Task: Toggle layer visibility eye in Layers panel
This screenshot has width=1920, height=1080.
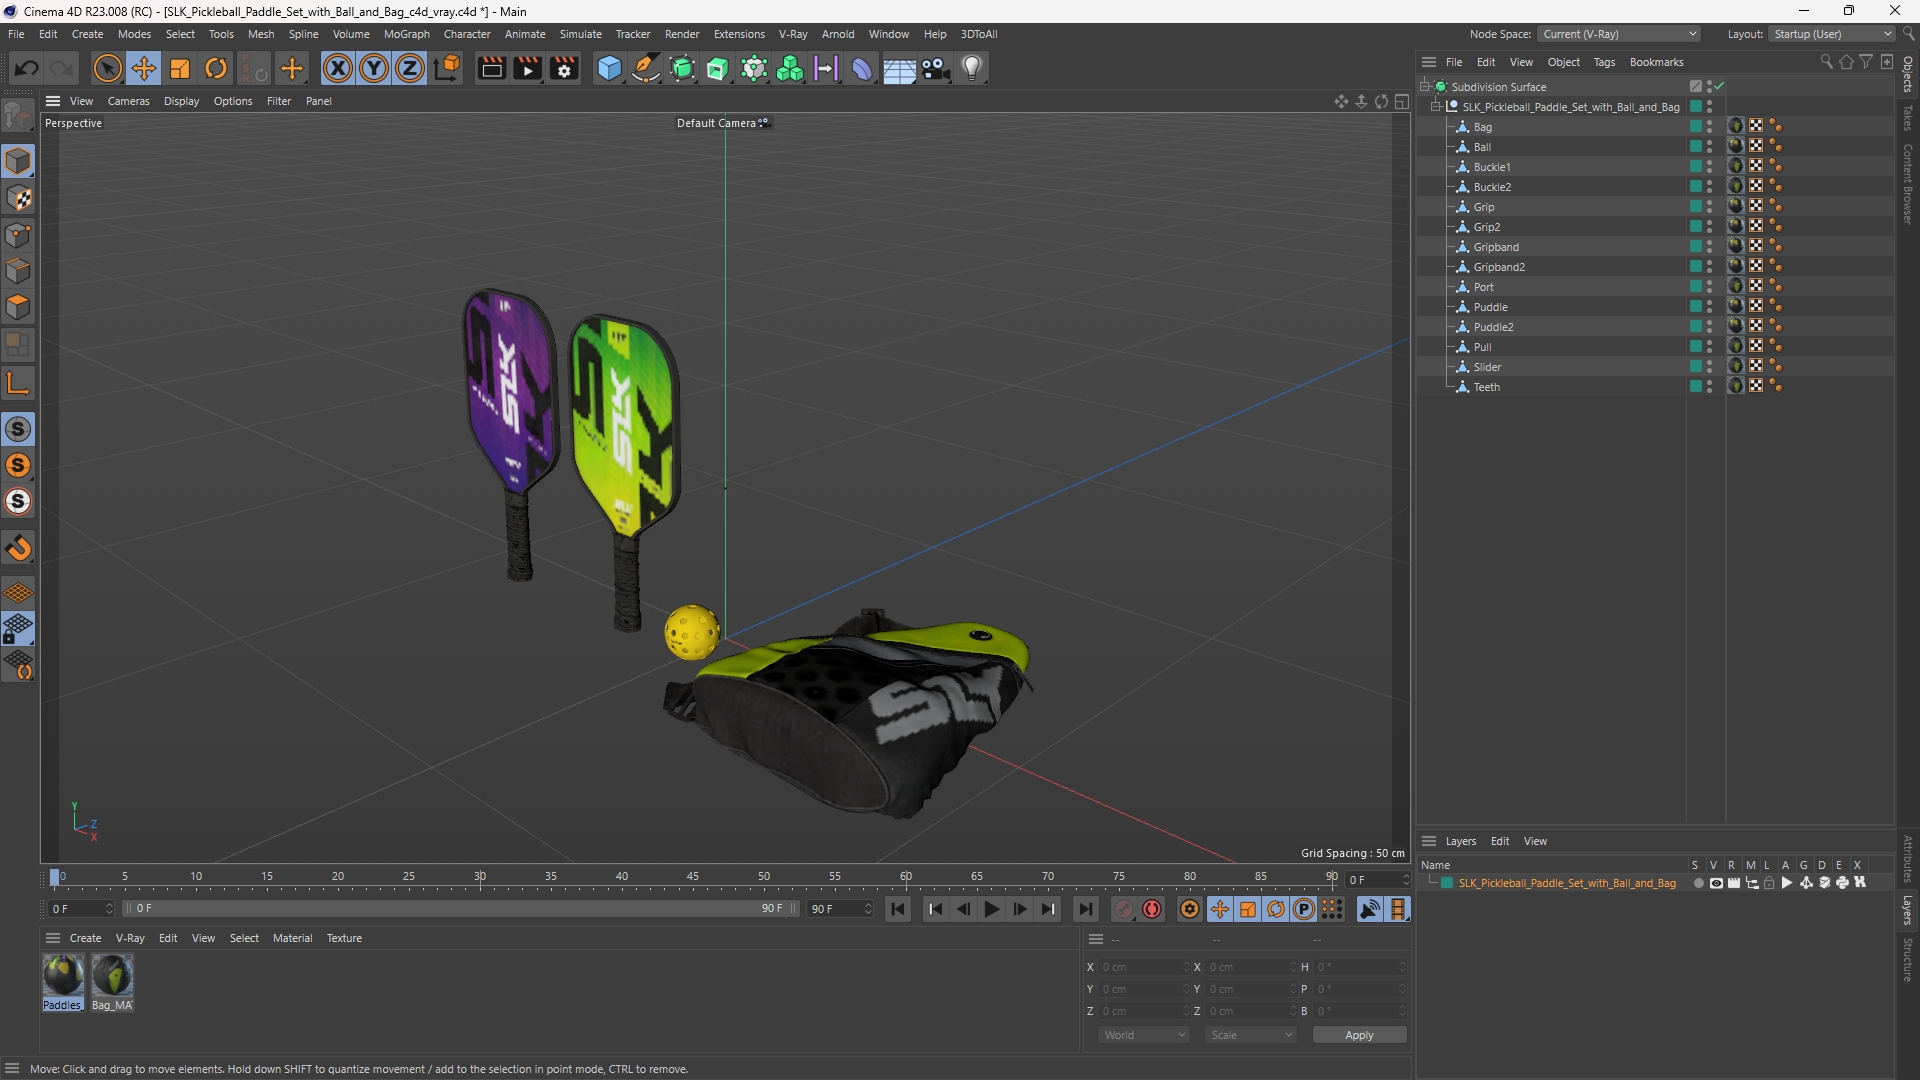Action: pos(1716,883)
